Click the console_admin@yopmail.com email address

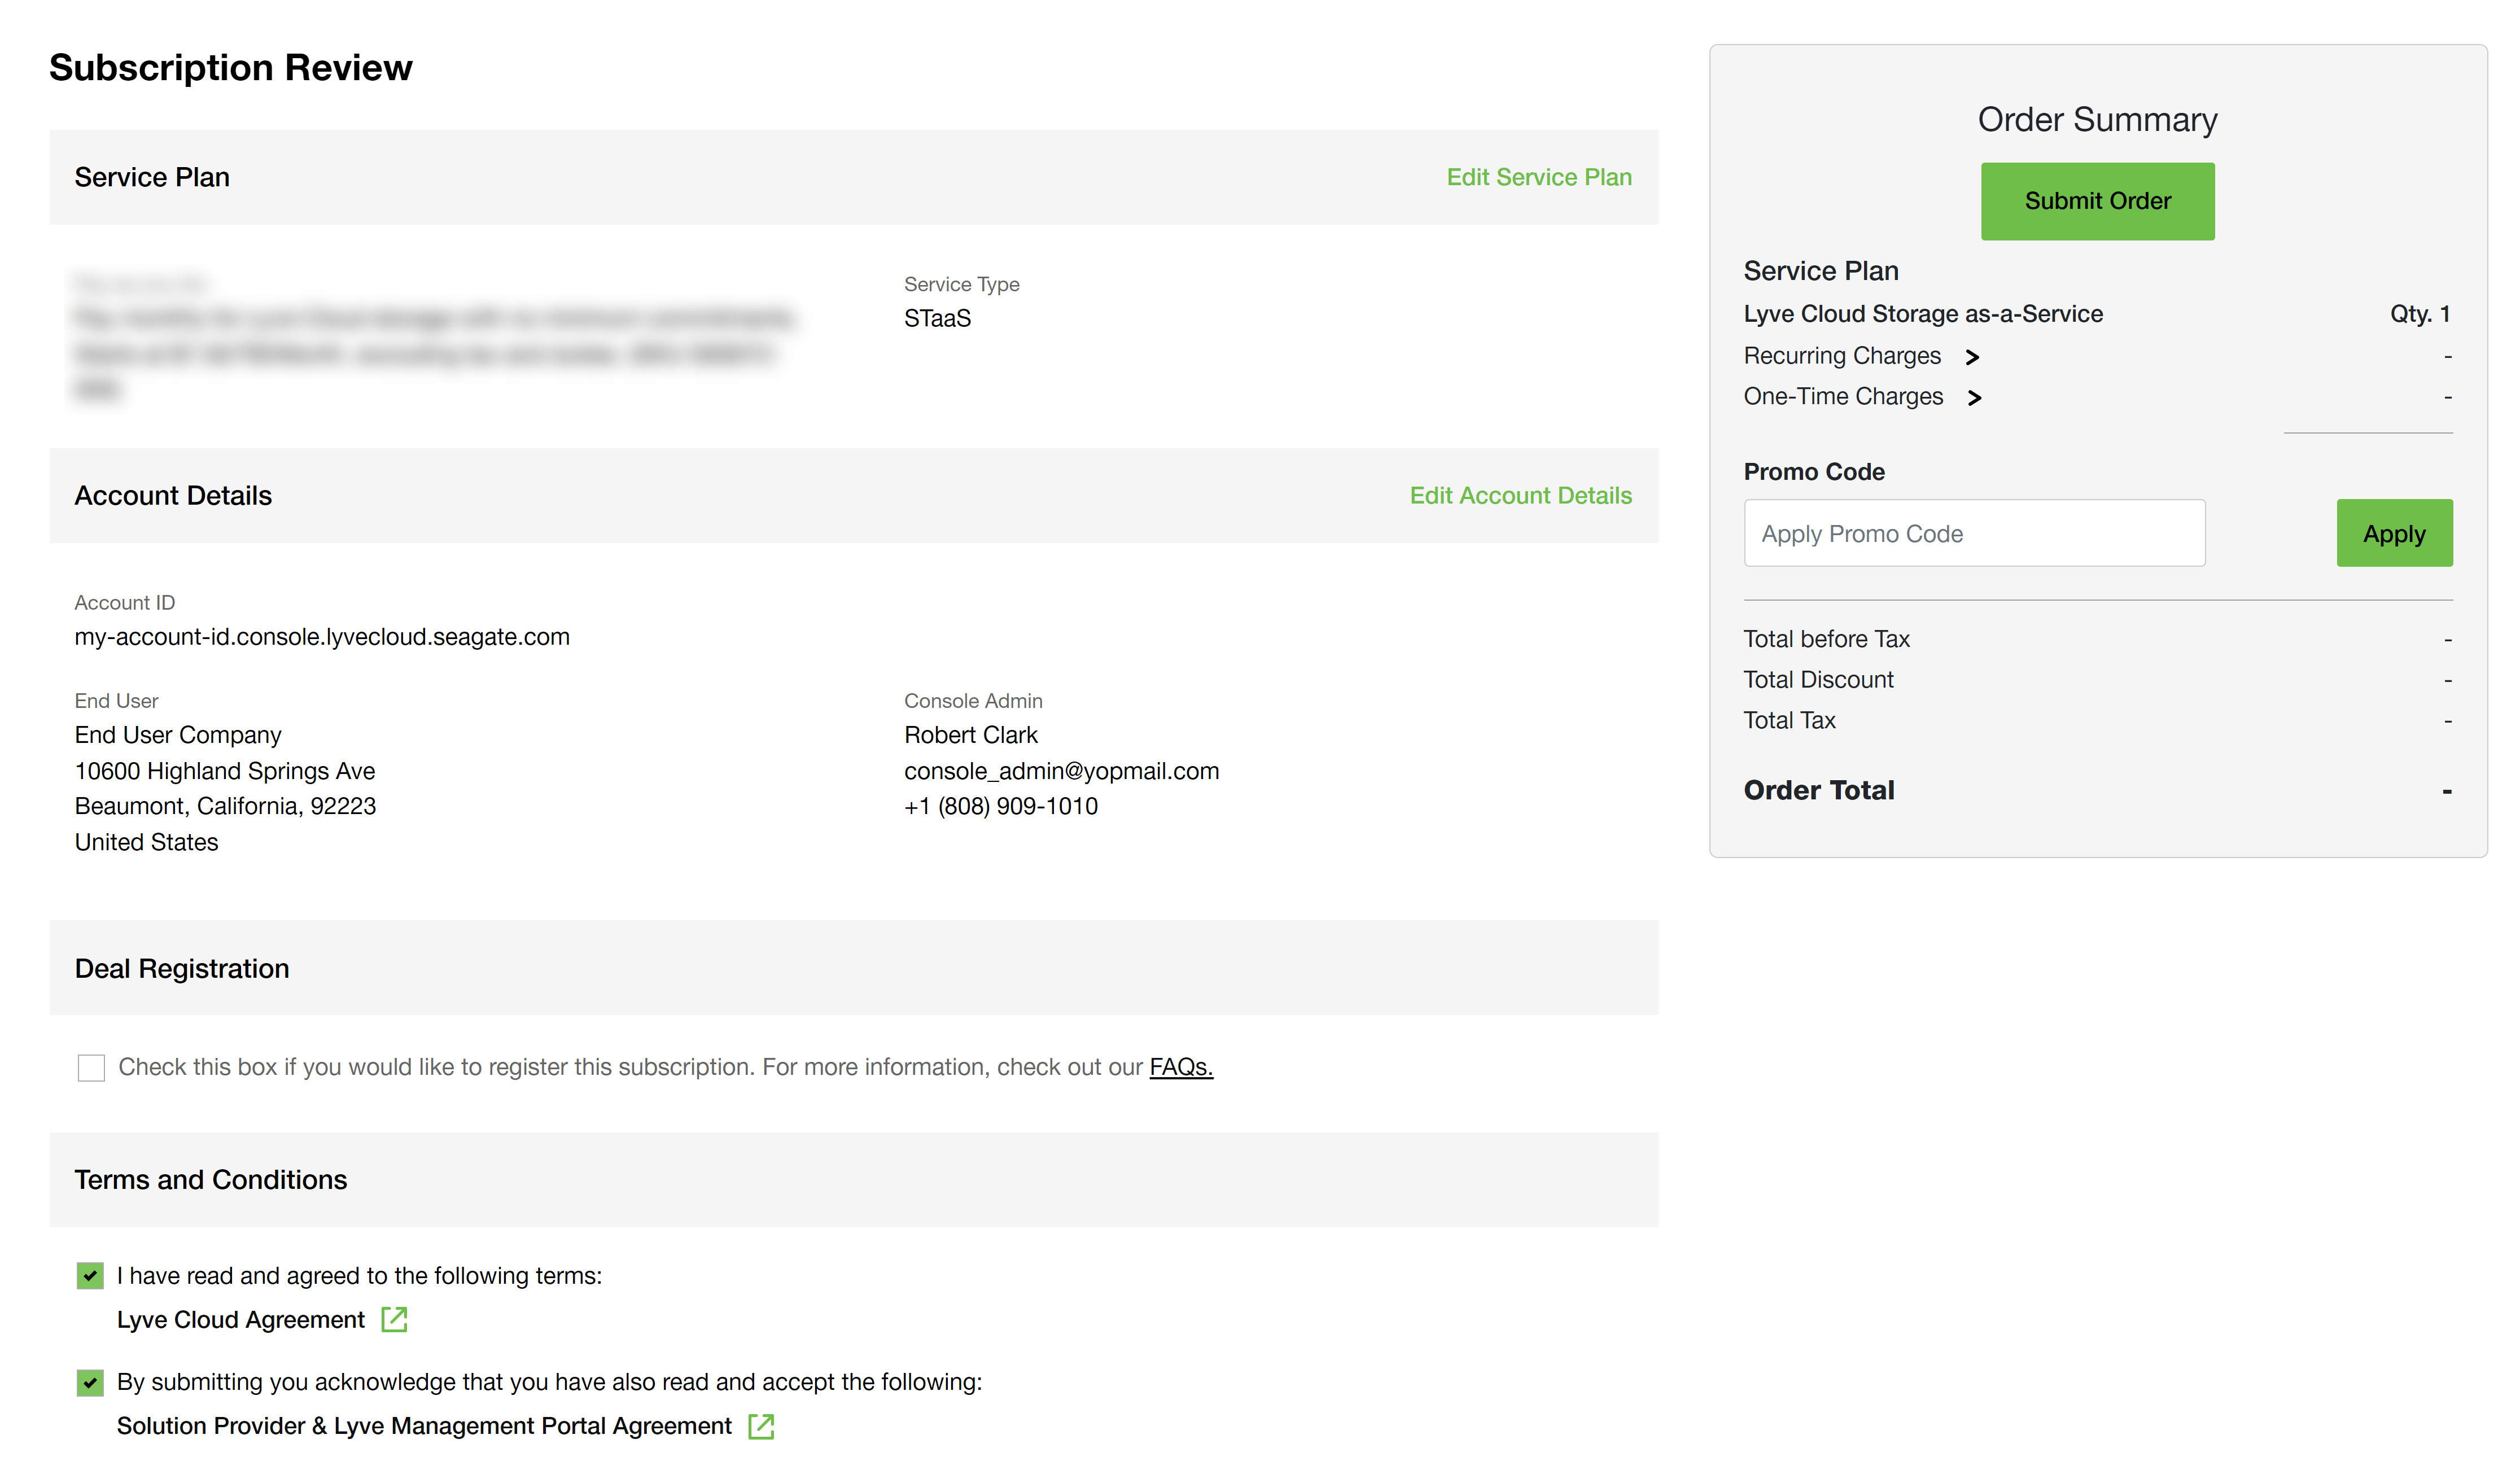click(1061, 771)
